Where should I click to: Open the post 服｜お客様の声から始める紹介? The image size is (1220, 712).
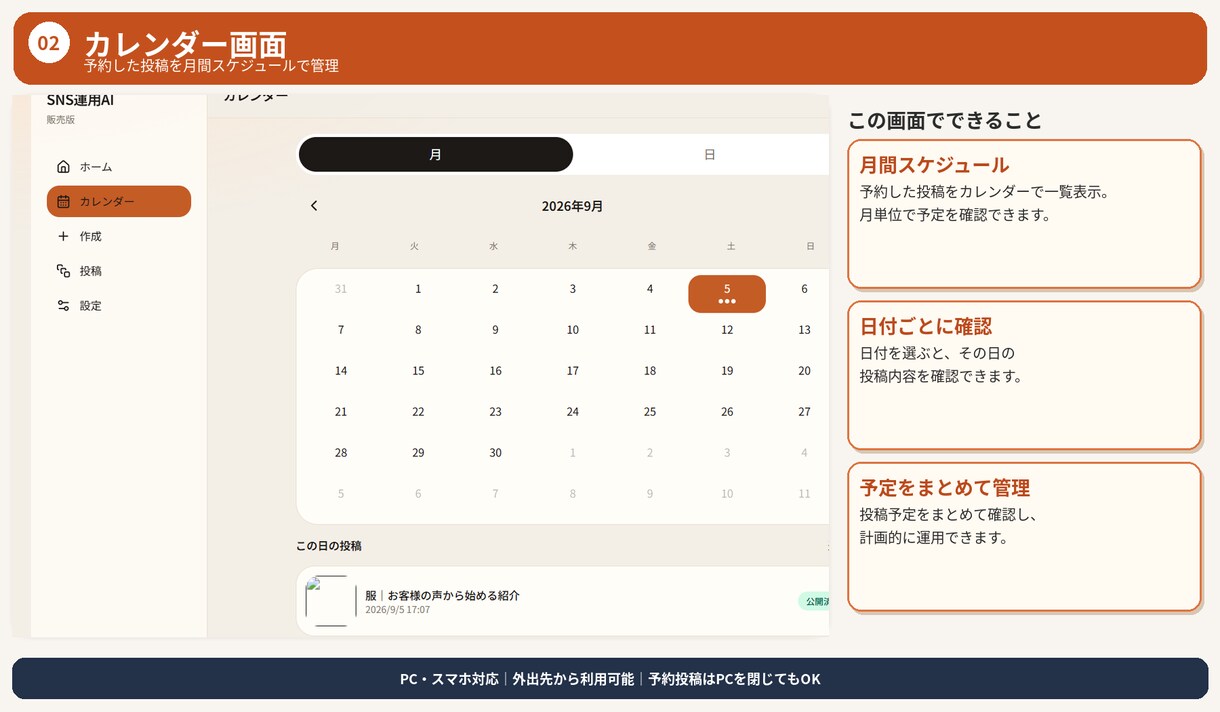click(442, 595)
